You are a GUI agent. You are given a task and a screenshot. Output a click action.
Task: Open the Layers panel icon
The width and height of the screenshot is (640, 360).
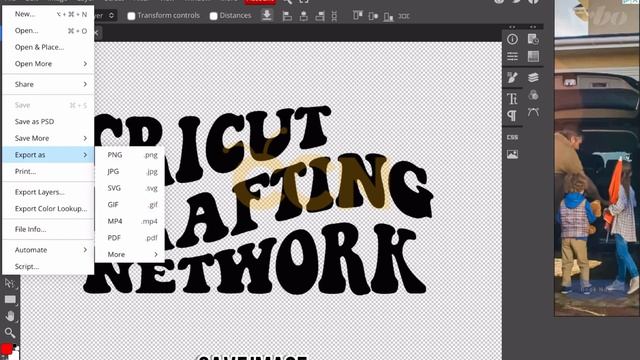[533, 77]
